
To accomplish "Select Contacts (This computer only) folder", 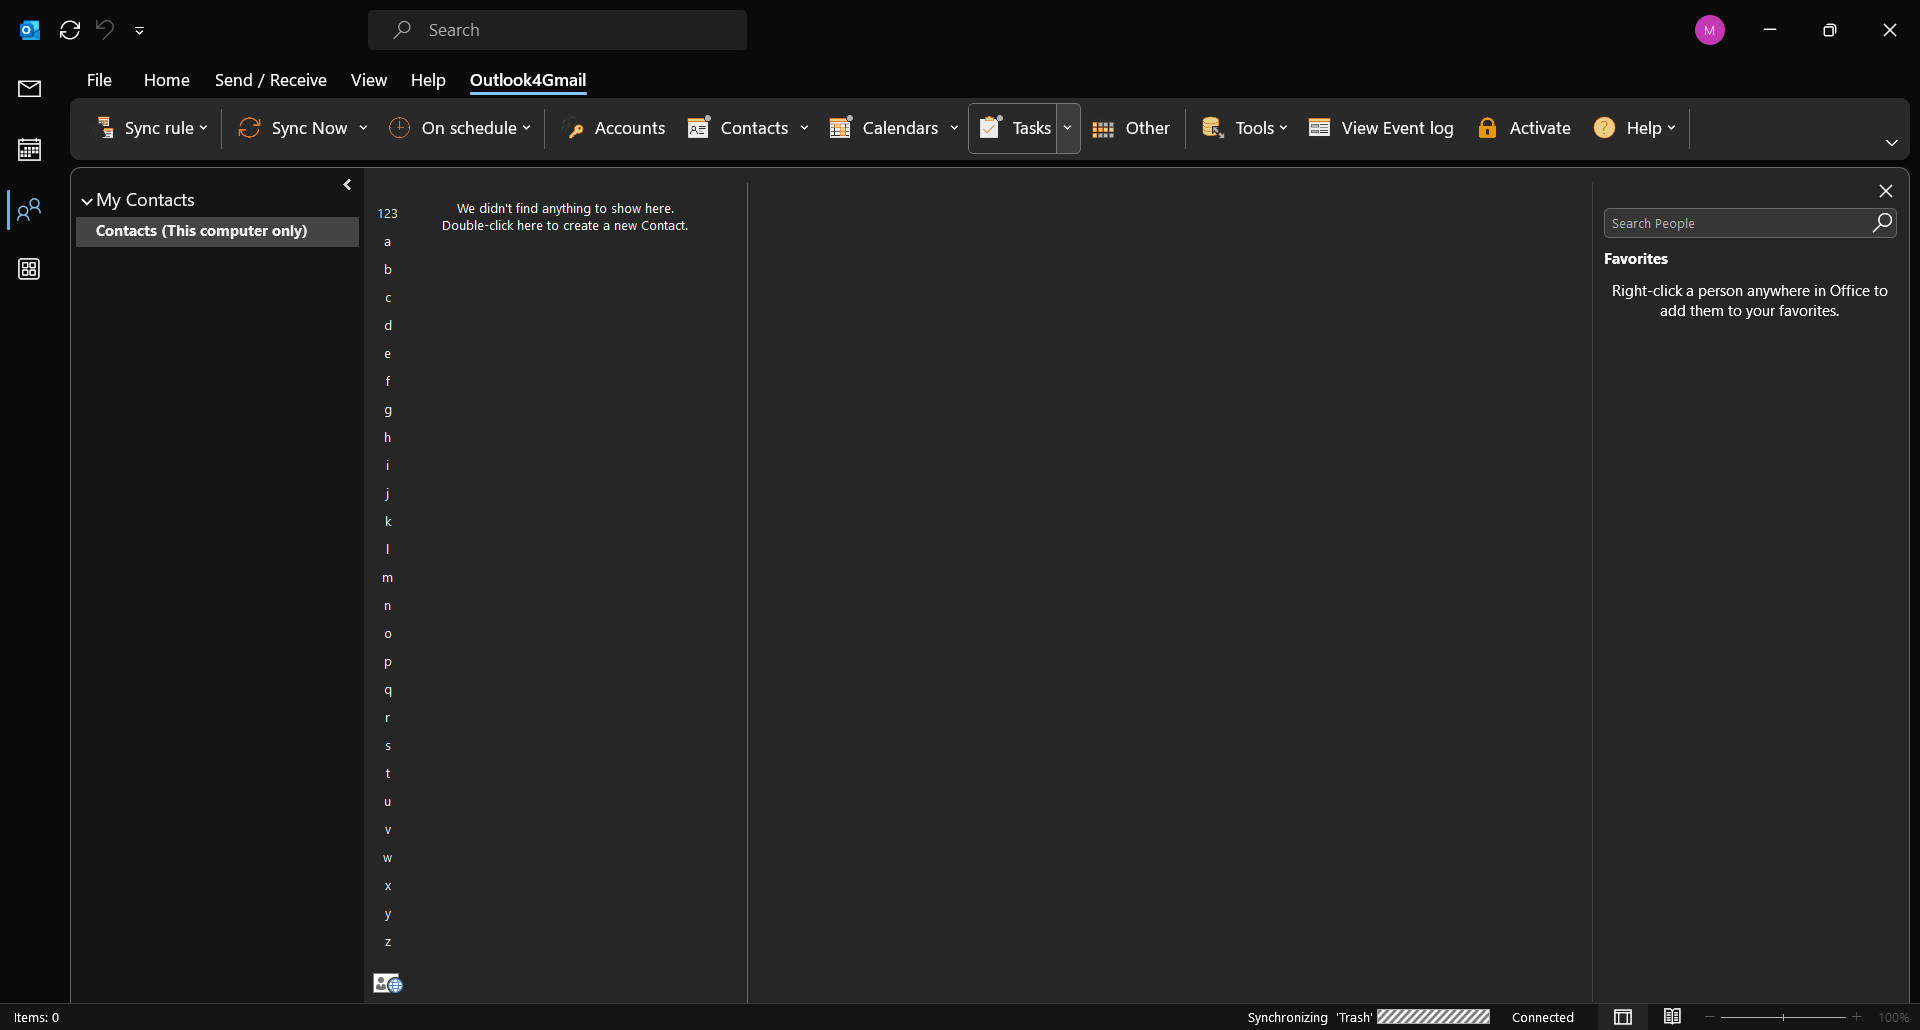I will coord(217,231).
